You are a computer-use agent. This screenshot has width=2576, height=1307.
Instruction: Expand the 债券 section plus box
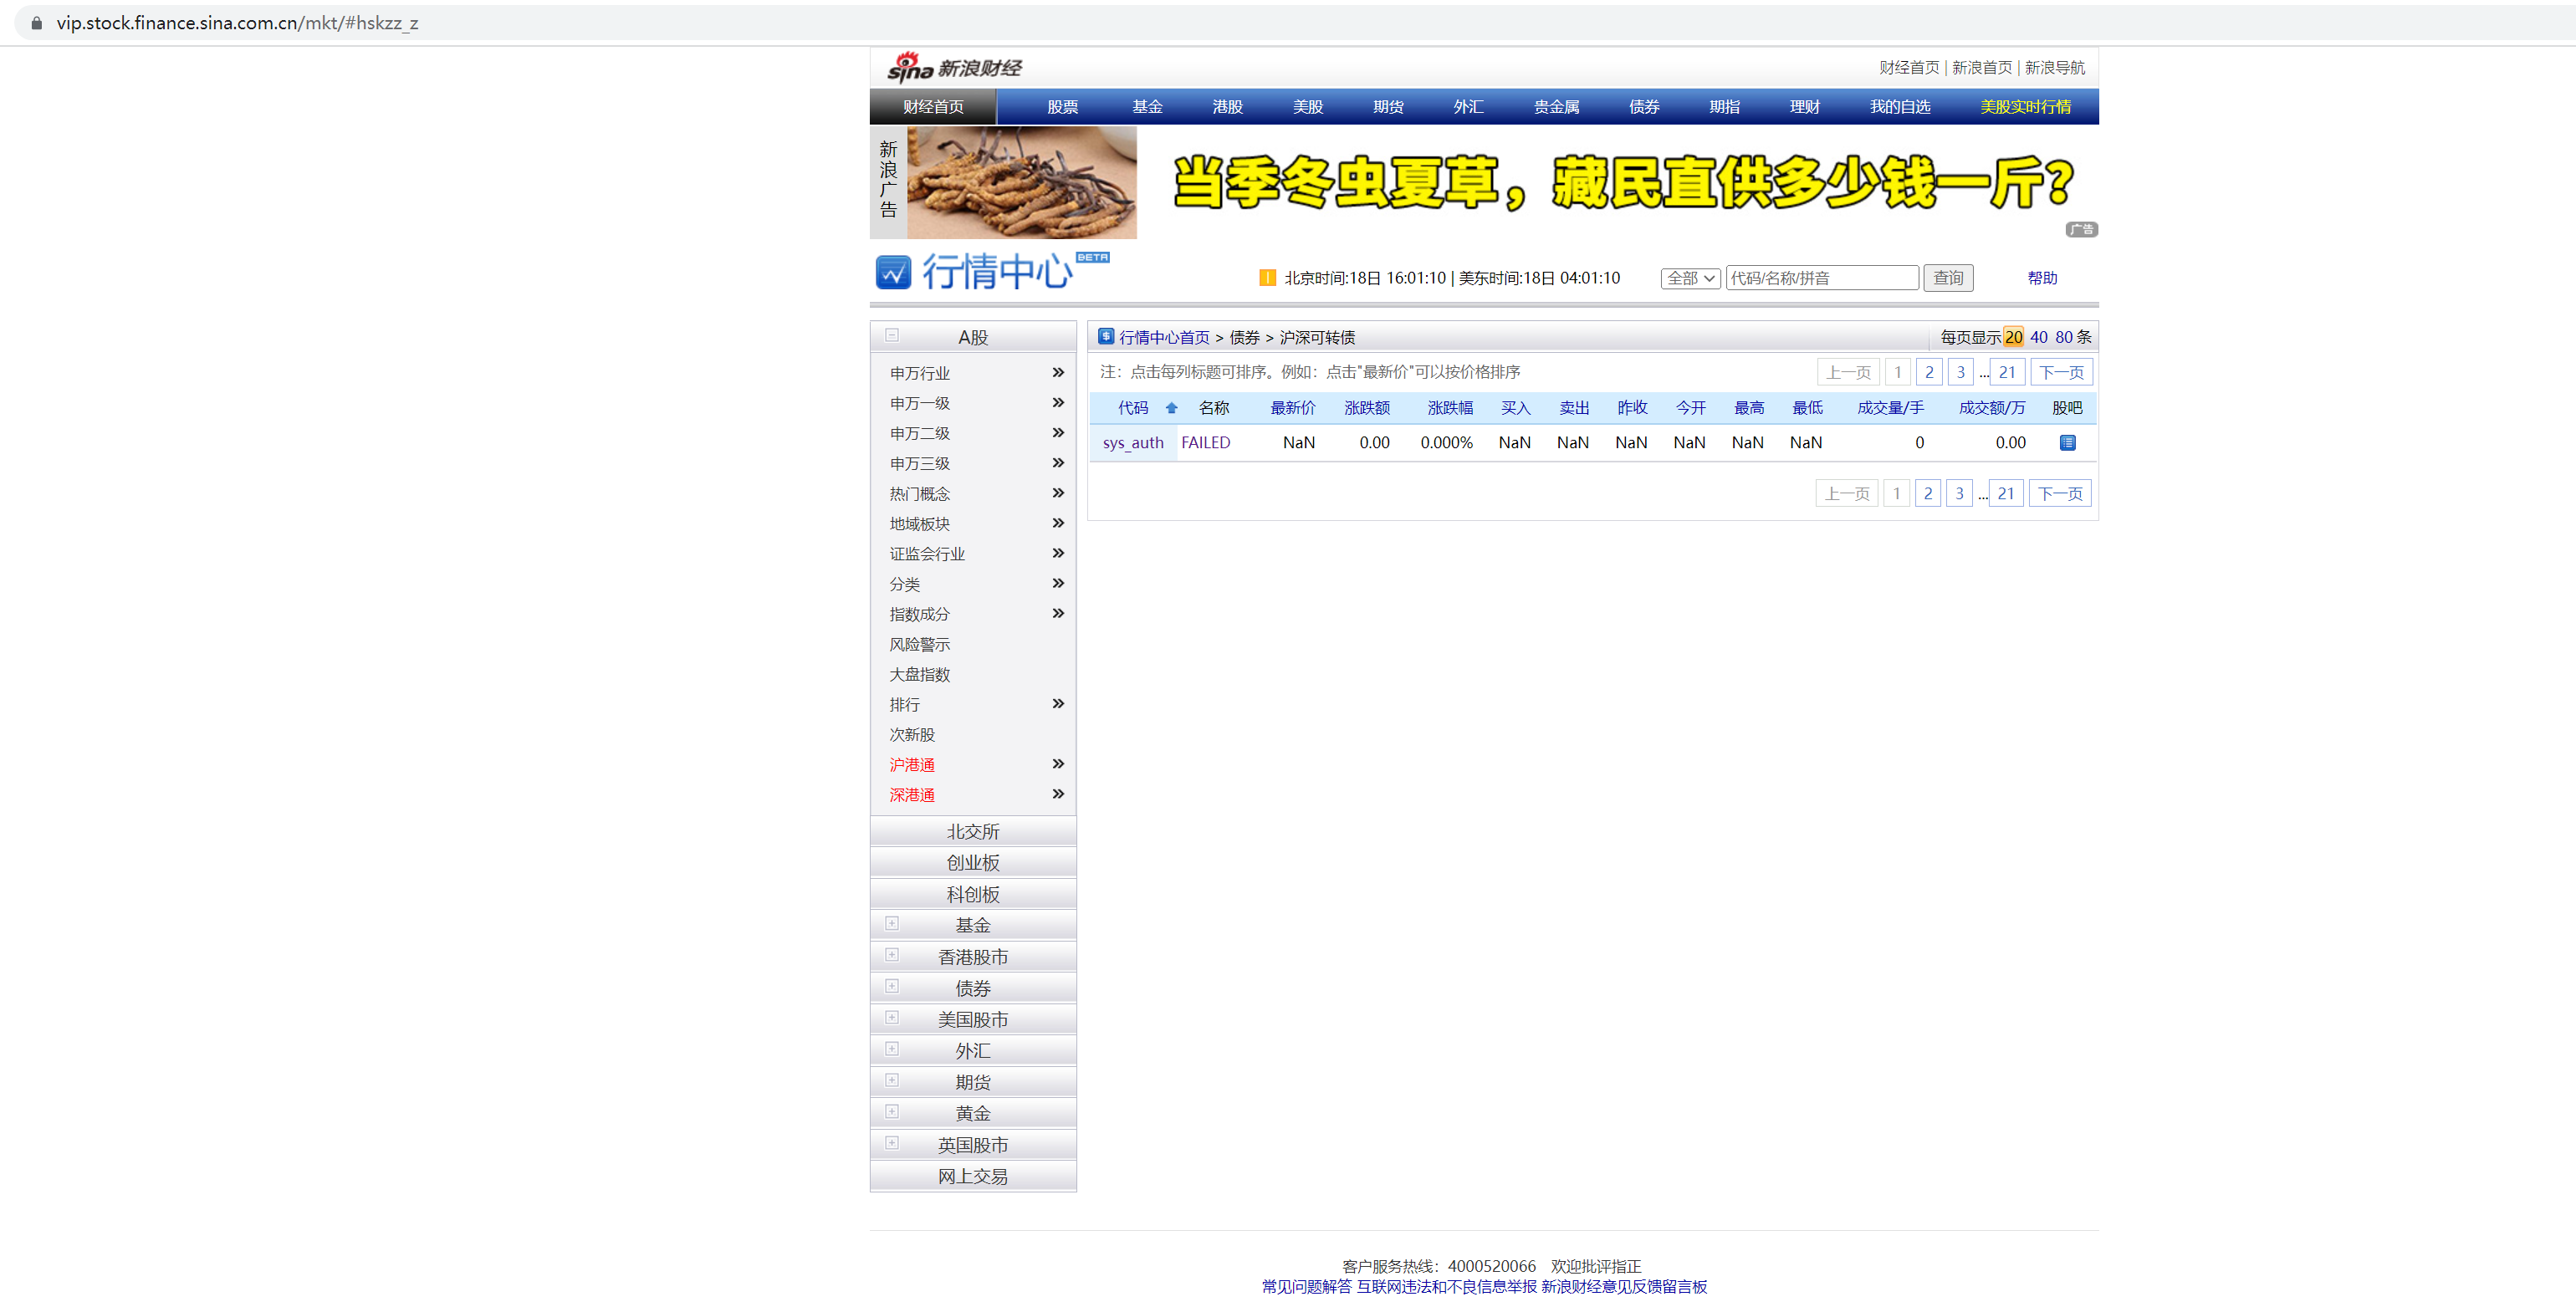pos(892,987)
